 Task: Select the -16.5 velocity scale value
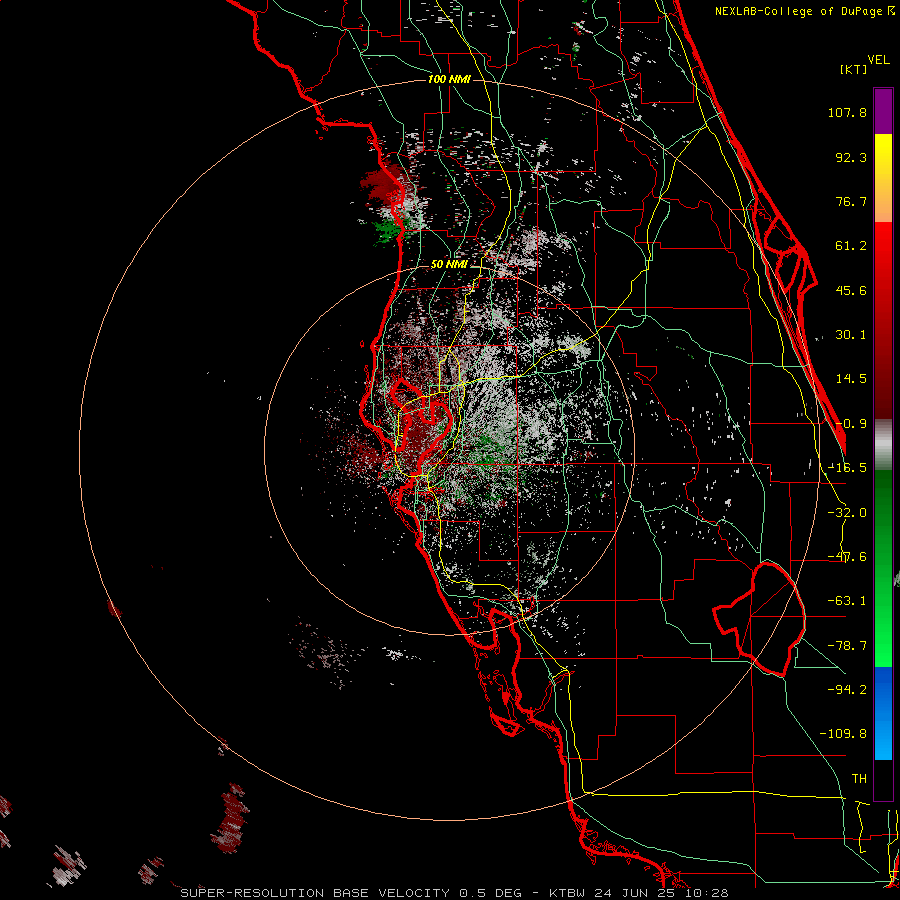[x=847, y=468]
